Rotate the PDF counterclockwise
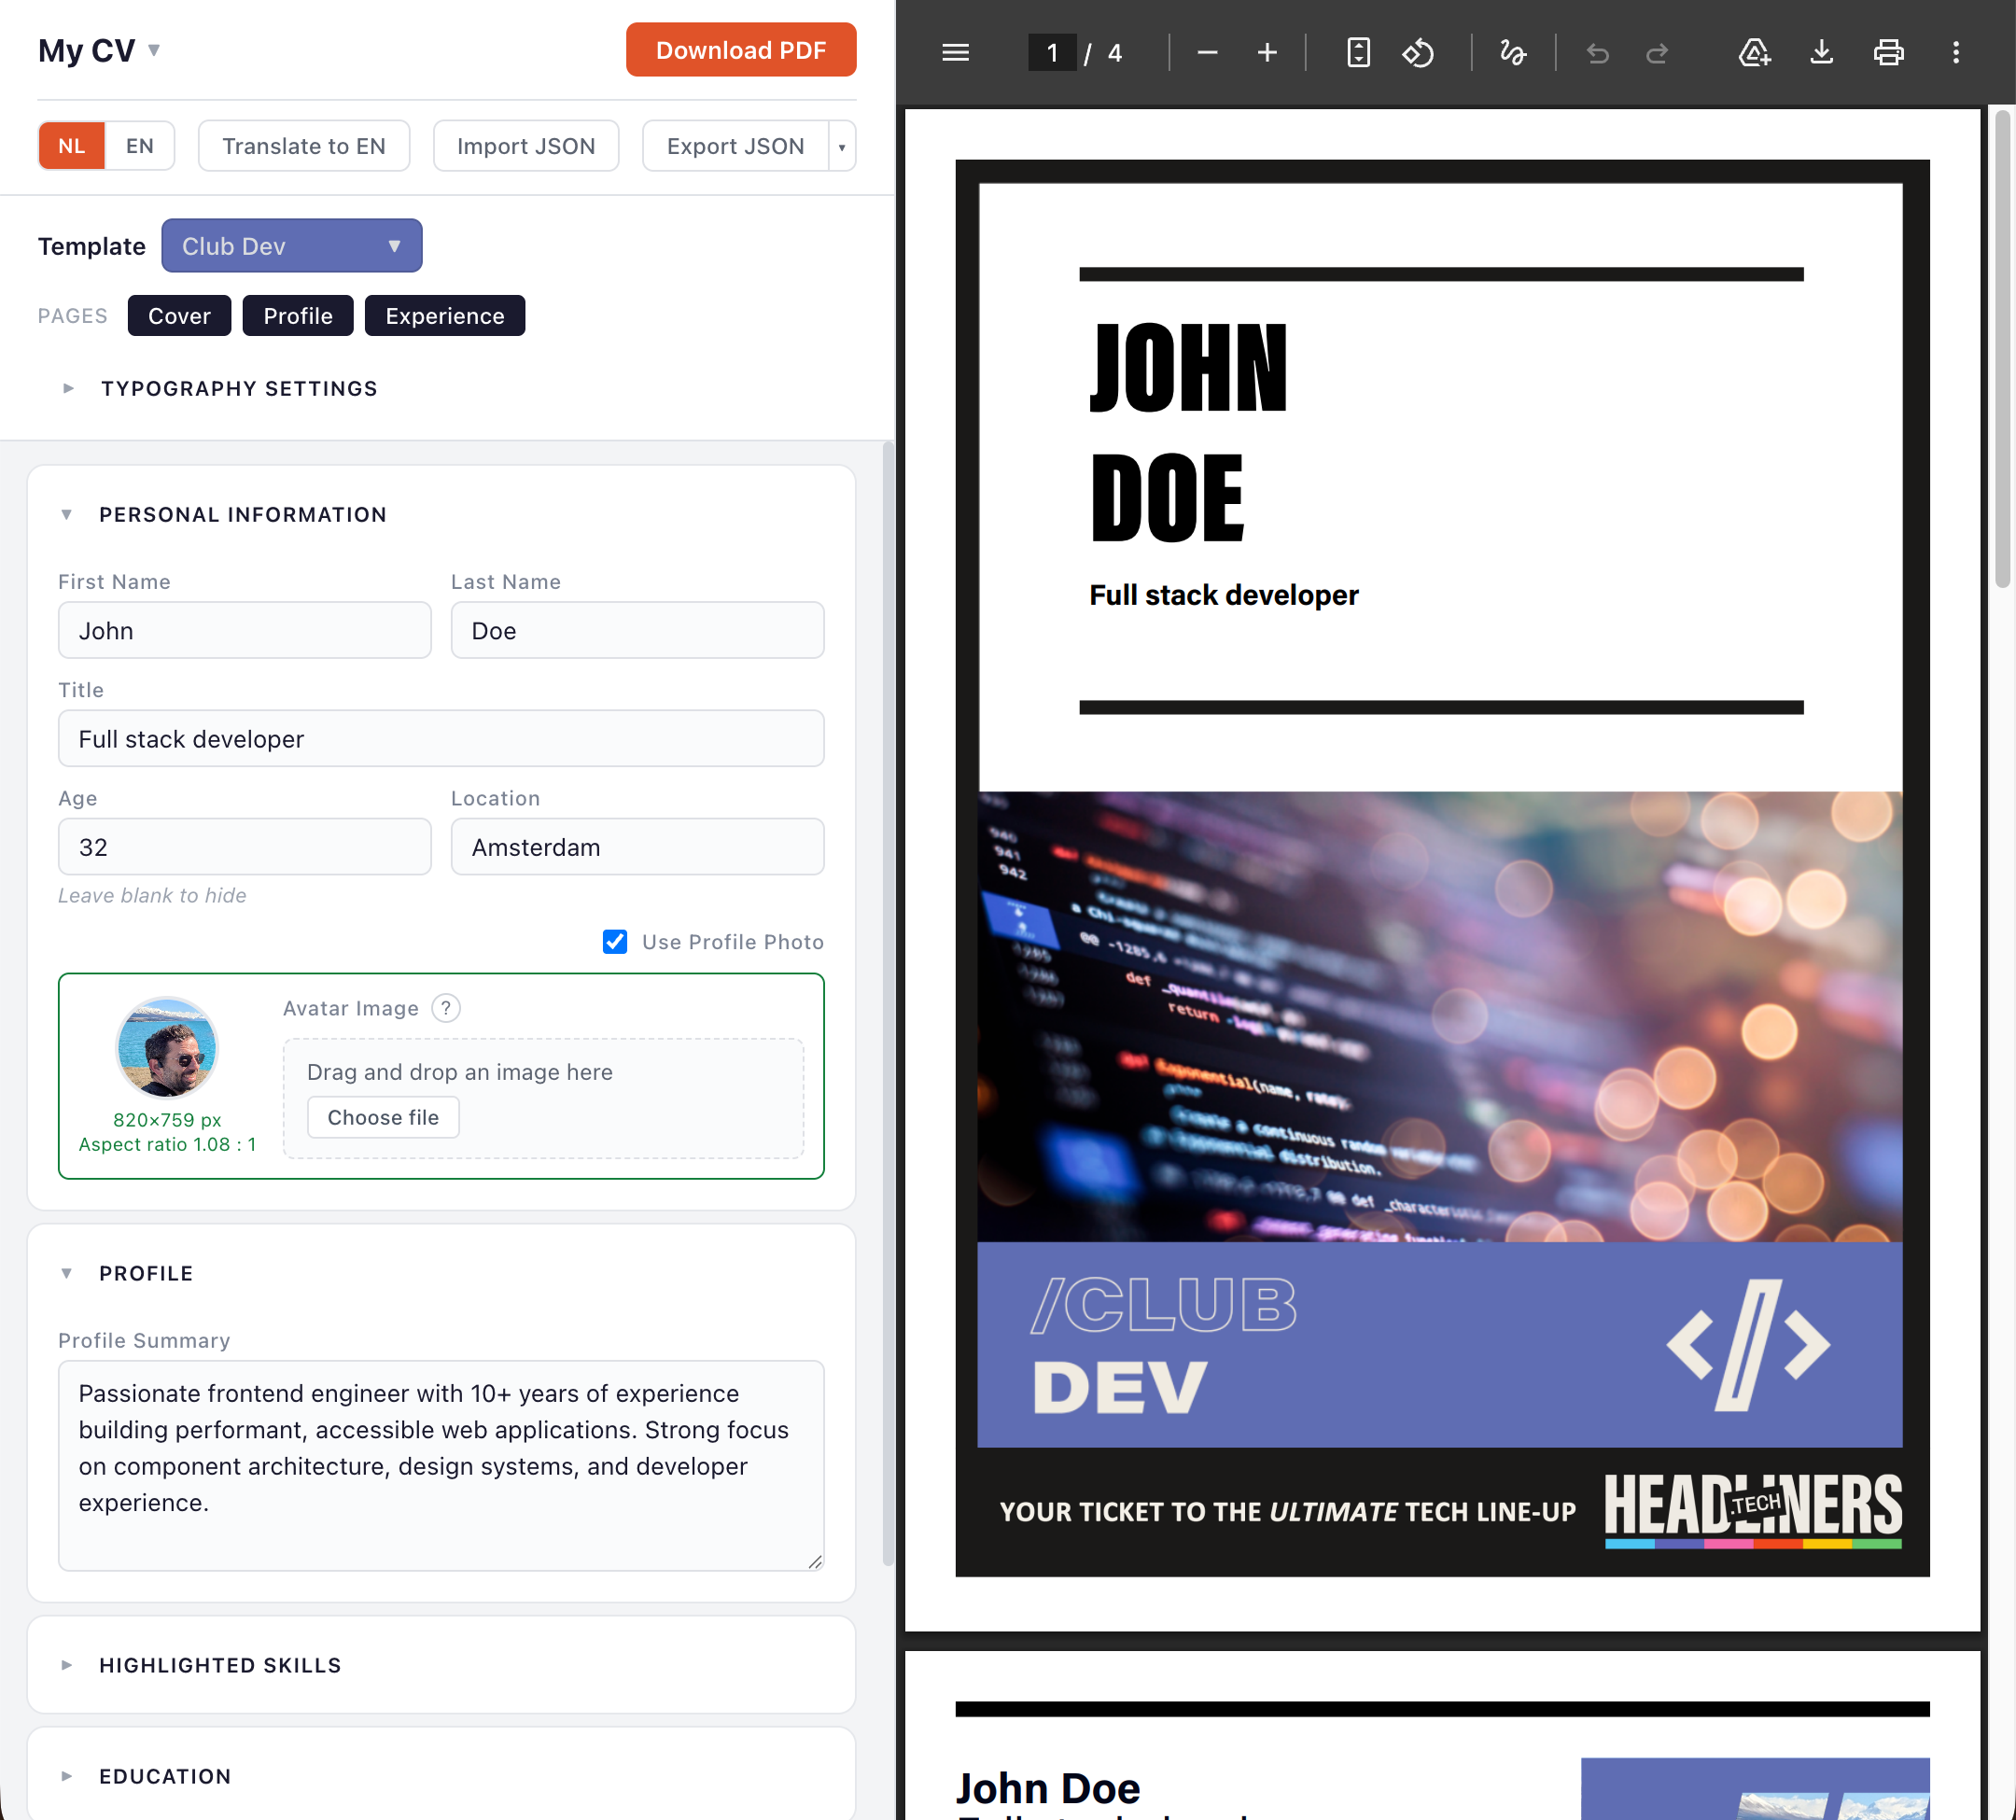The height and width of the screenshot is (1820, 2016). click(x=1418, y=52)
